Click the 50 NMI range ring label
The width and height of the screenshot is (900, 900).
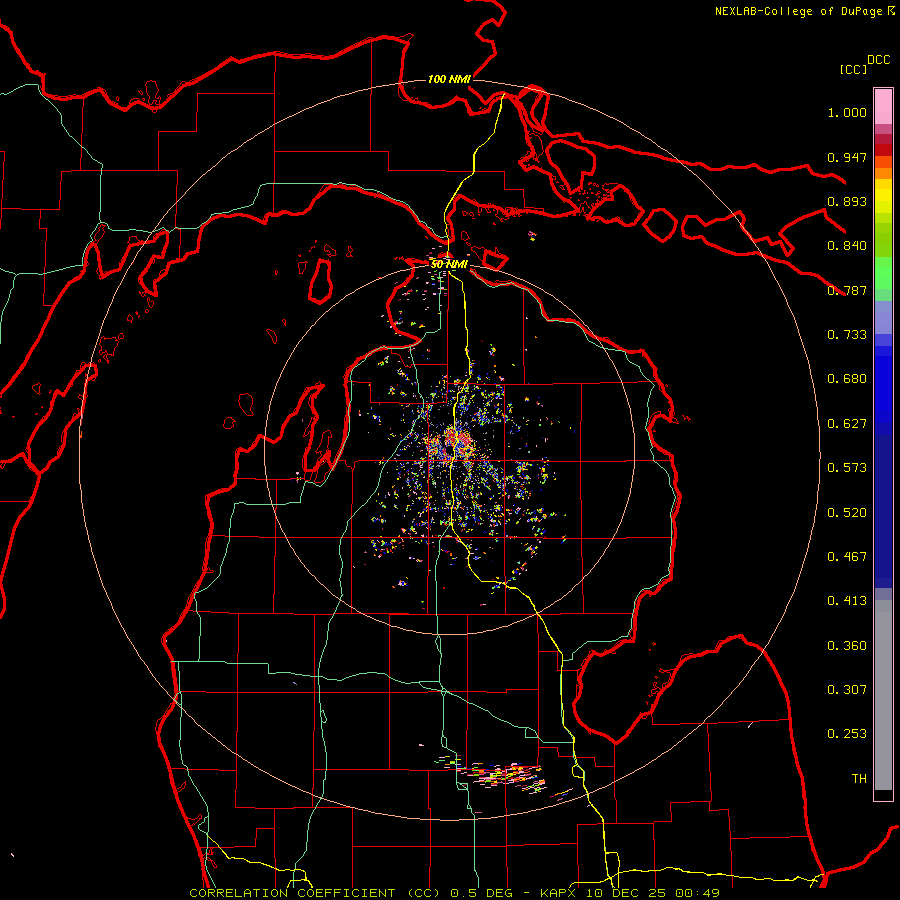[x=449, y=264]
